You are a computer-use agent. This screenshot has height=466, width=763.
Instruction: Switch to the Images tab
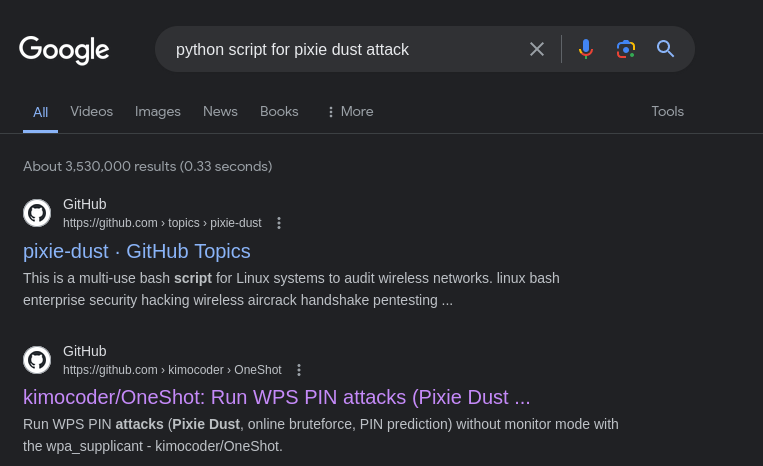pos(158,111)
